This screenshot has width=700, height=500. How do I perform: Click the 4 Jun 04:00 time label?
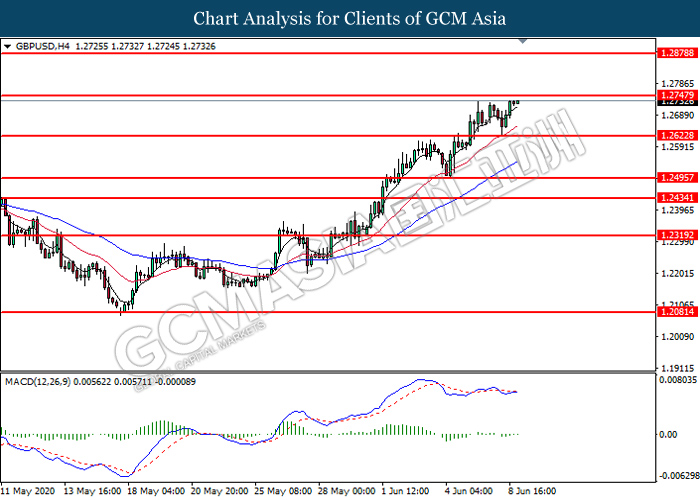click(470, 491)
